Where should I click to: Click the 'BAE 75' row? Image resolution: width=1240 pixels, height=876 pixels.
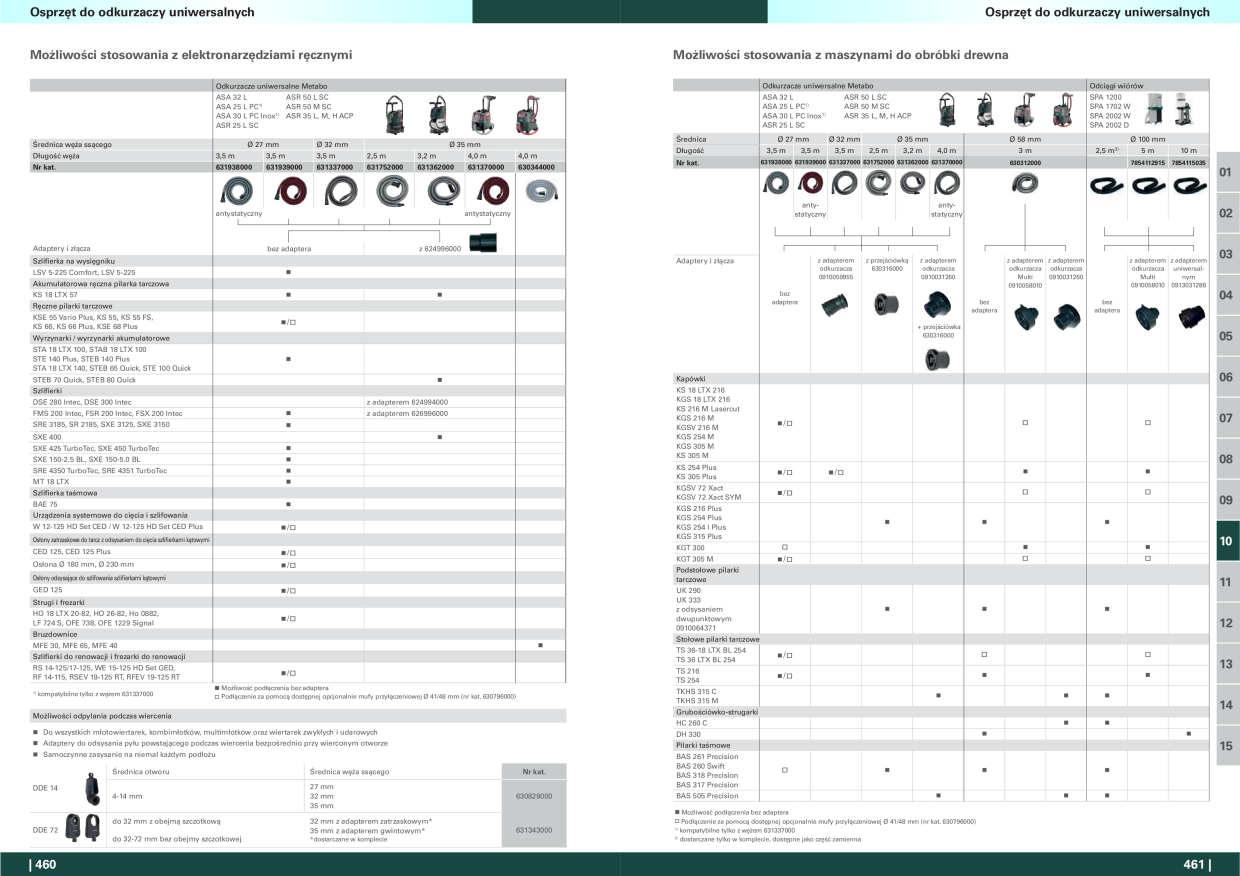pyautogui.click(x=298, y=504)
